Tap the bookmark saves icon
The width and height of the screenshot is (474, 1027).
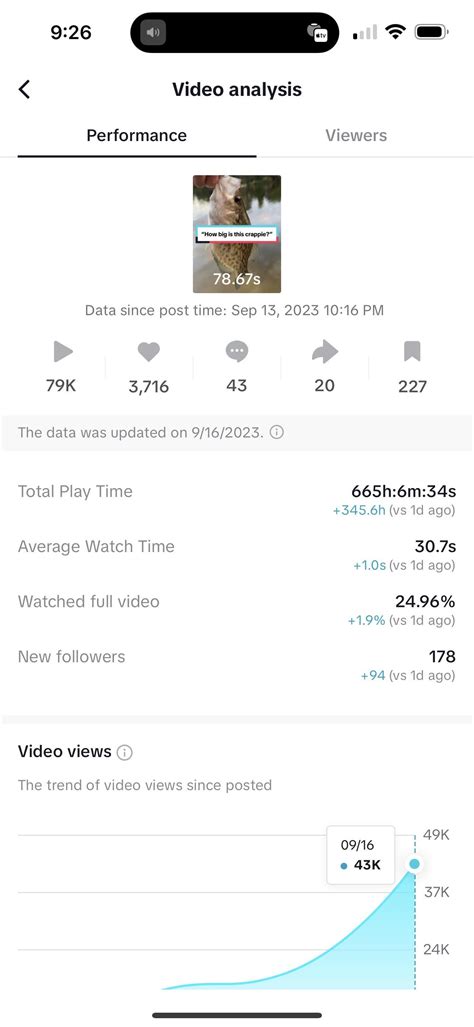412,352
